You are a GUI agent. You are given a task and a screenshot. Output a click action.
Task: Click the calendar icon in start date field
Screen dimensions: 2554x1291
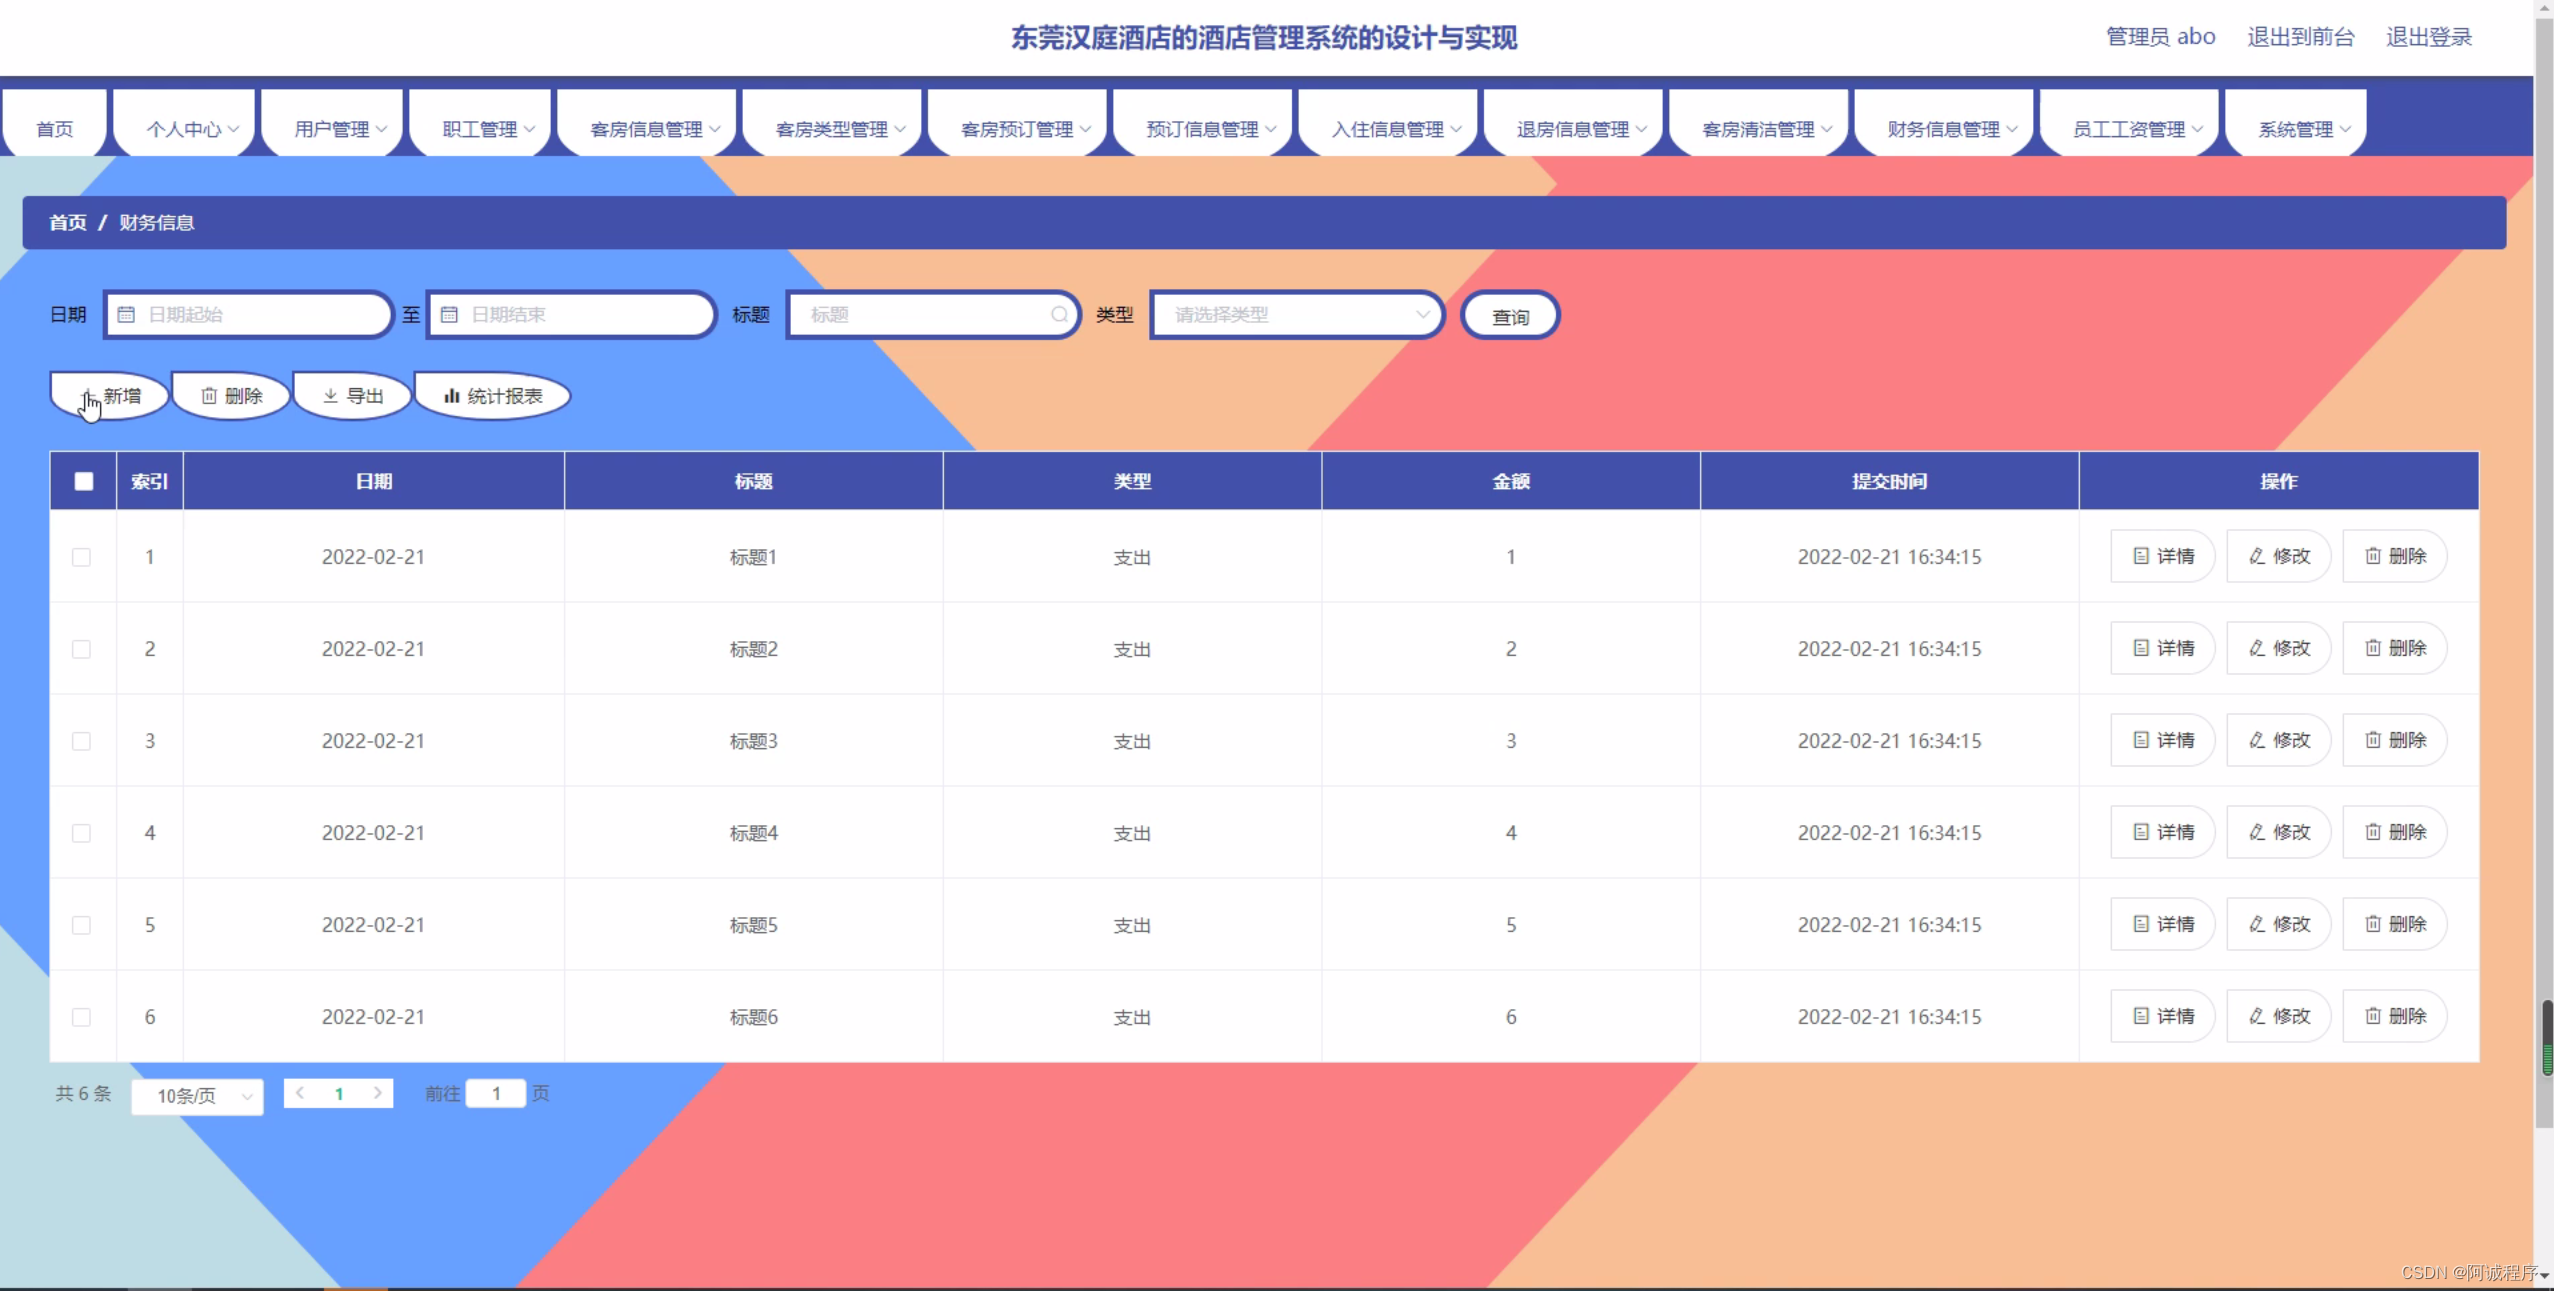126,315
